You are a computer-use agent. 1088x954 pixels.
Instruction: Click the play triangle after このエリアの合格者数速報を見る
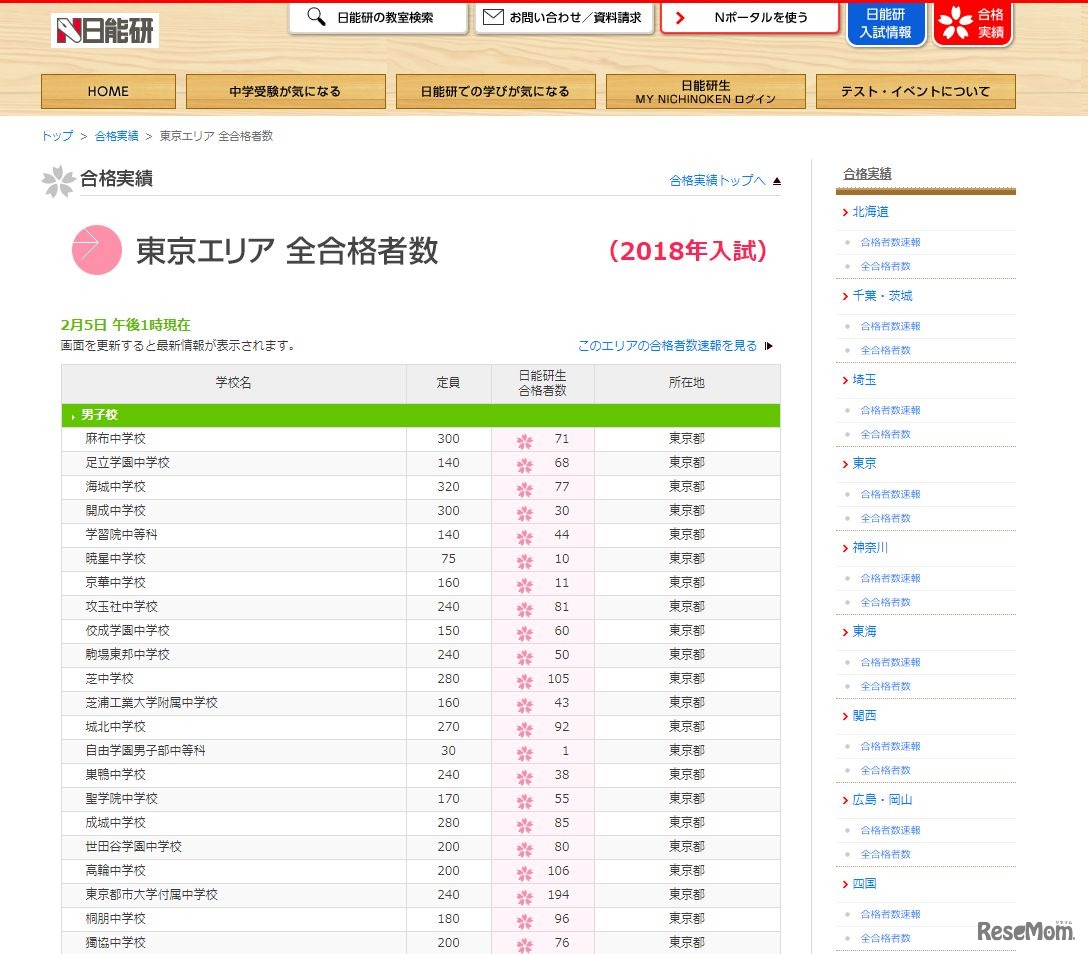[768, 345]
